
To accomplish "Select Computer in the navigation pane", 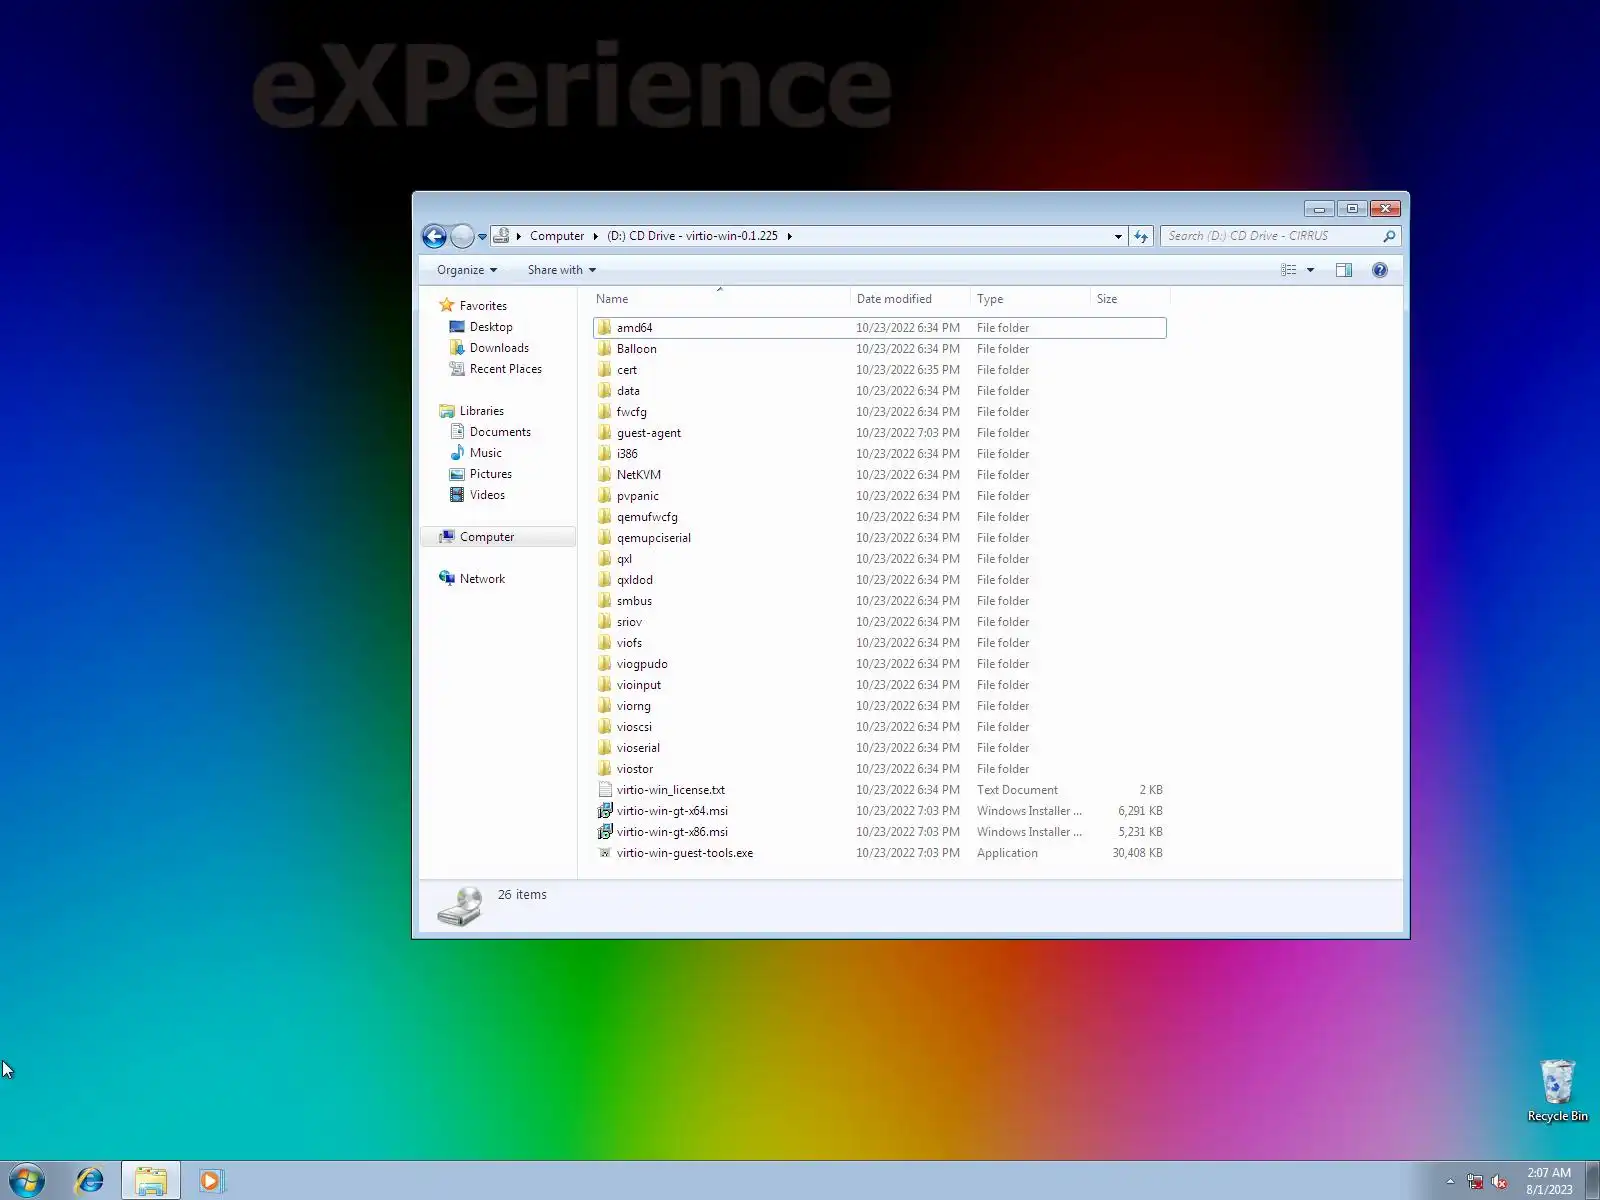I will (487, 537).
